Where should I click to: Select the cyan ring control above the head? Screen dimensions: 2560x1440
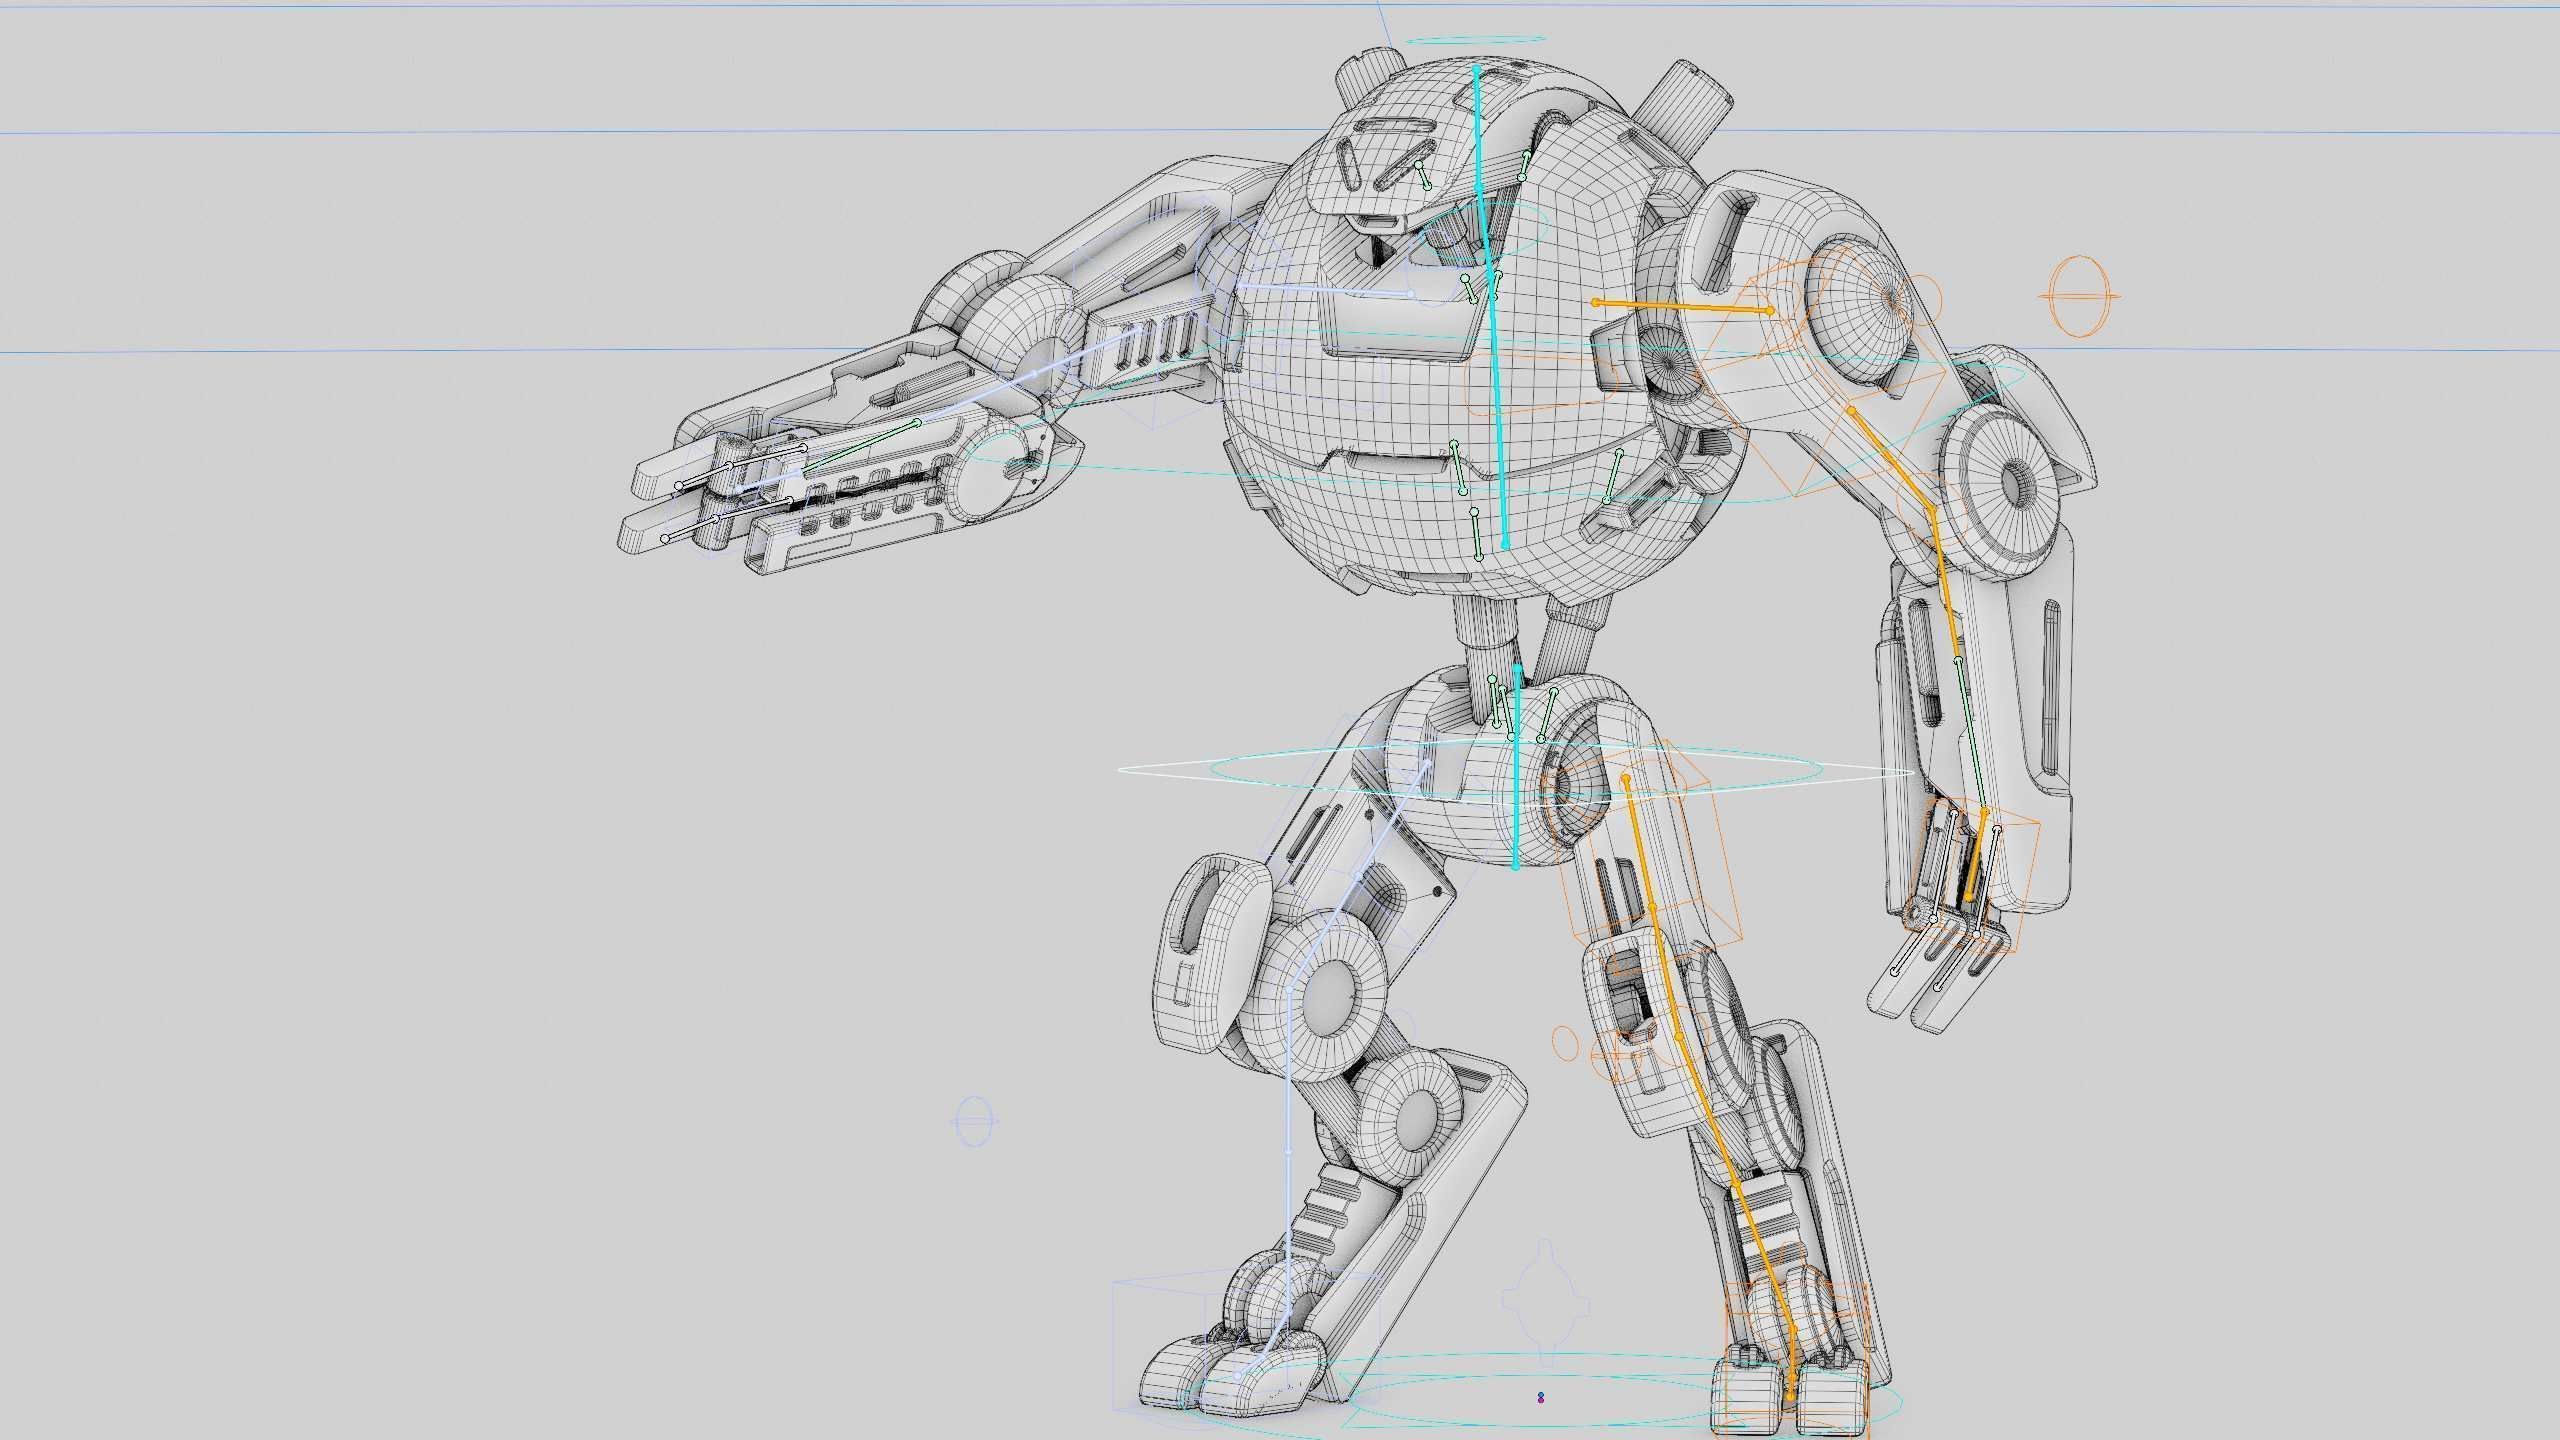click(x=1476, y=41)
